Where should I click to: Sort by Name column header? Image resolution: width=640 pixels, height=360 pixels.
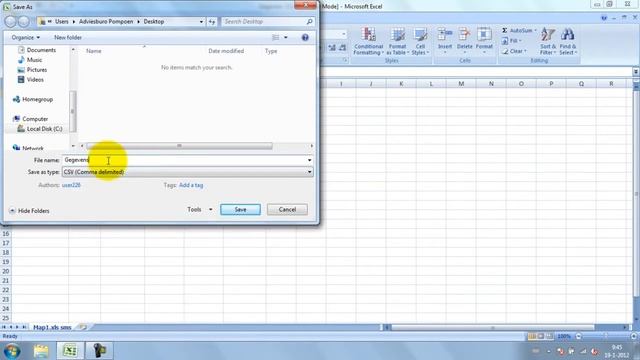[x=93, y=51]
